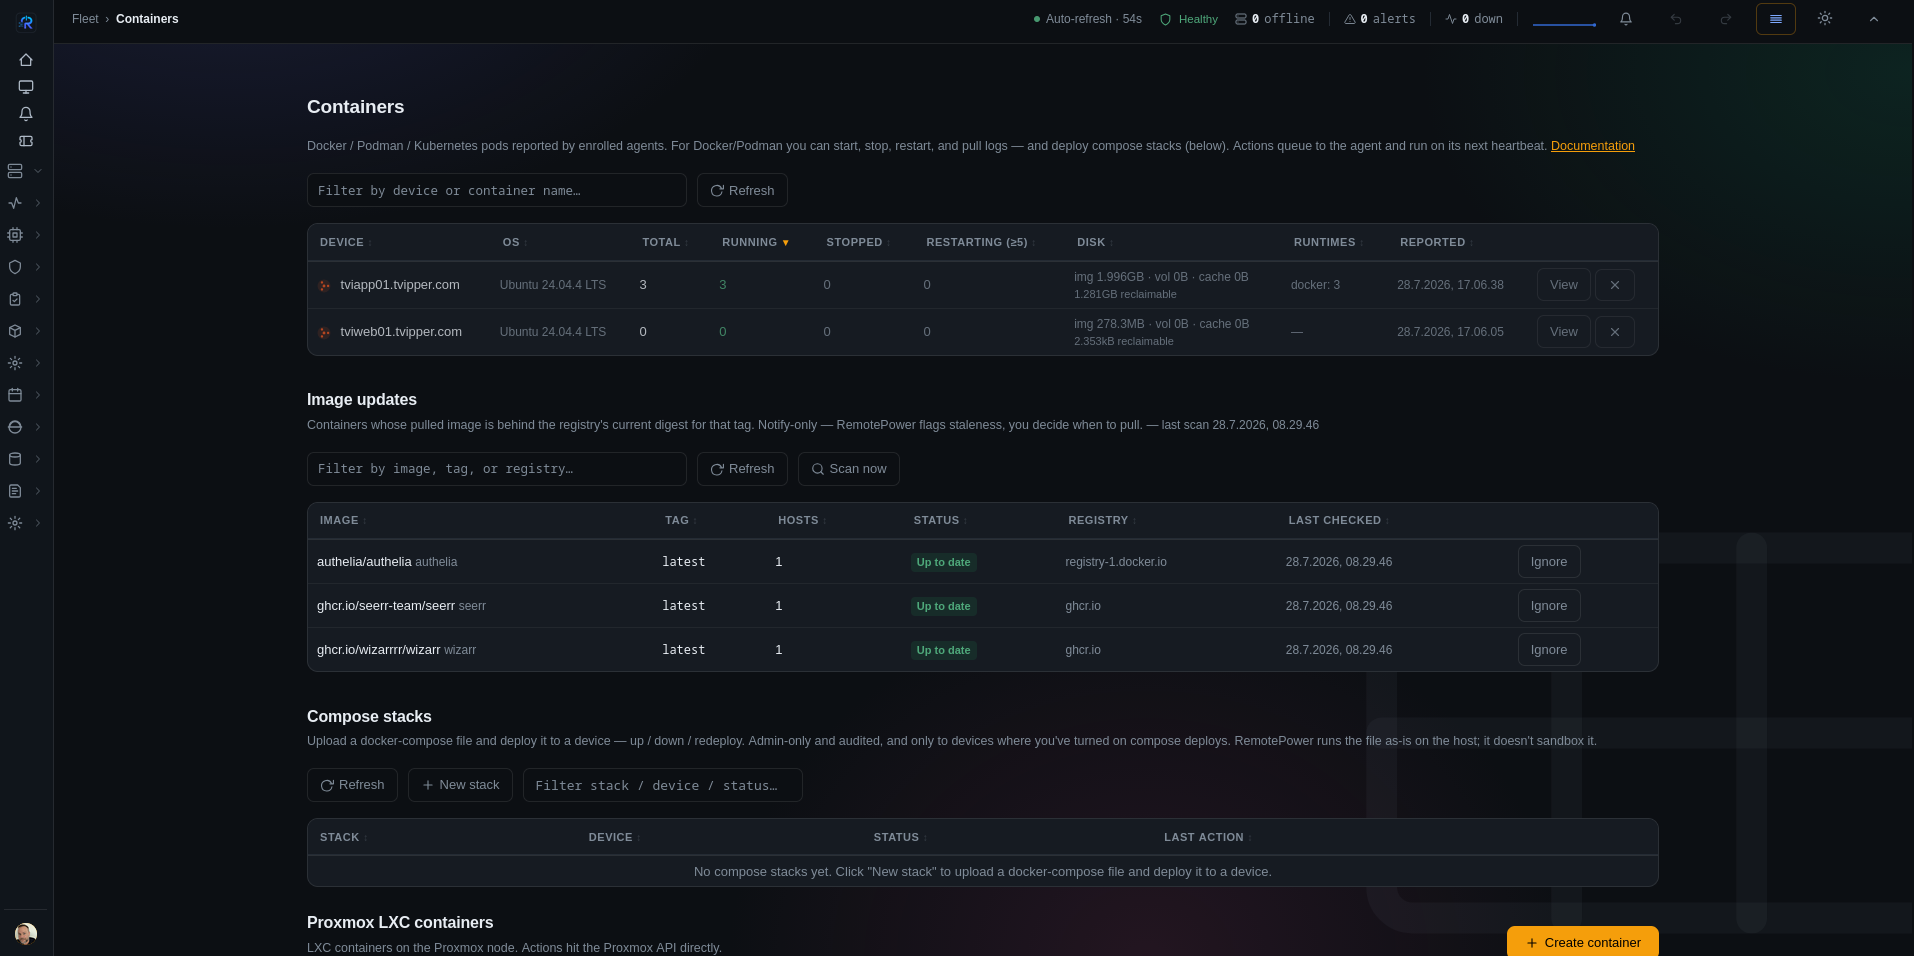Screen dimensions: 1914x956
Task: Open the 0 down status item
Action: click(x=1474, y=19)
